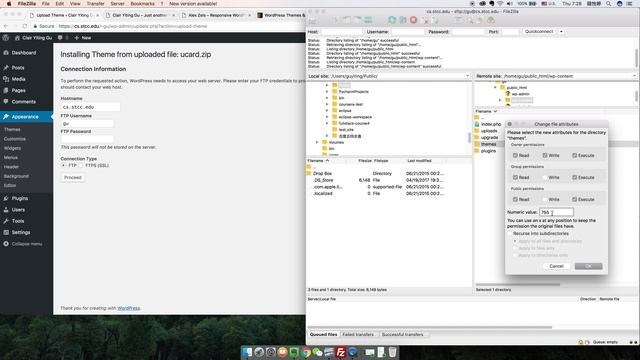
Task: Toggle Owner Read permission checkbox
Action: 515,156
